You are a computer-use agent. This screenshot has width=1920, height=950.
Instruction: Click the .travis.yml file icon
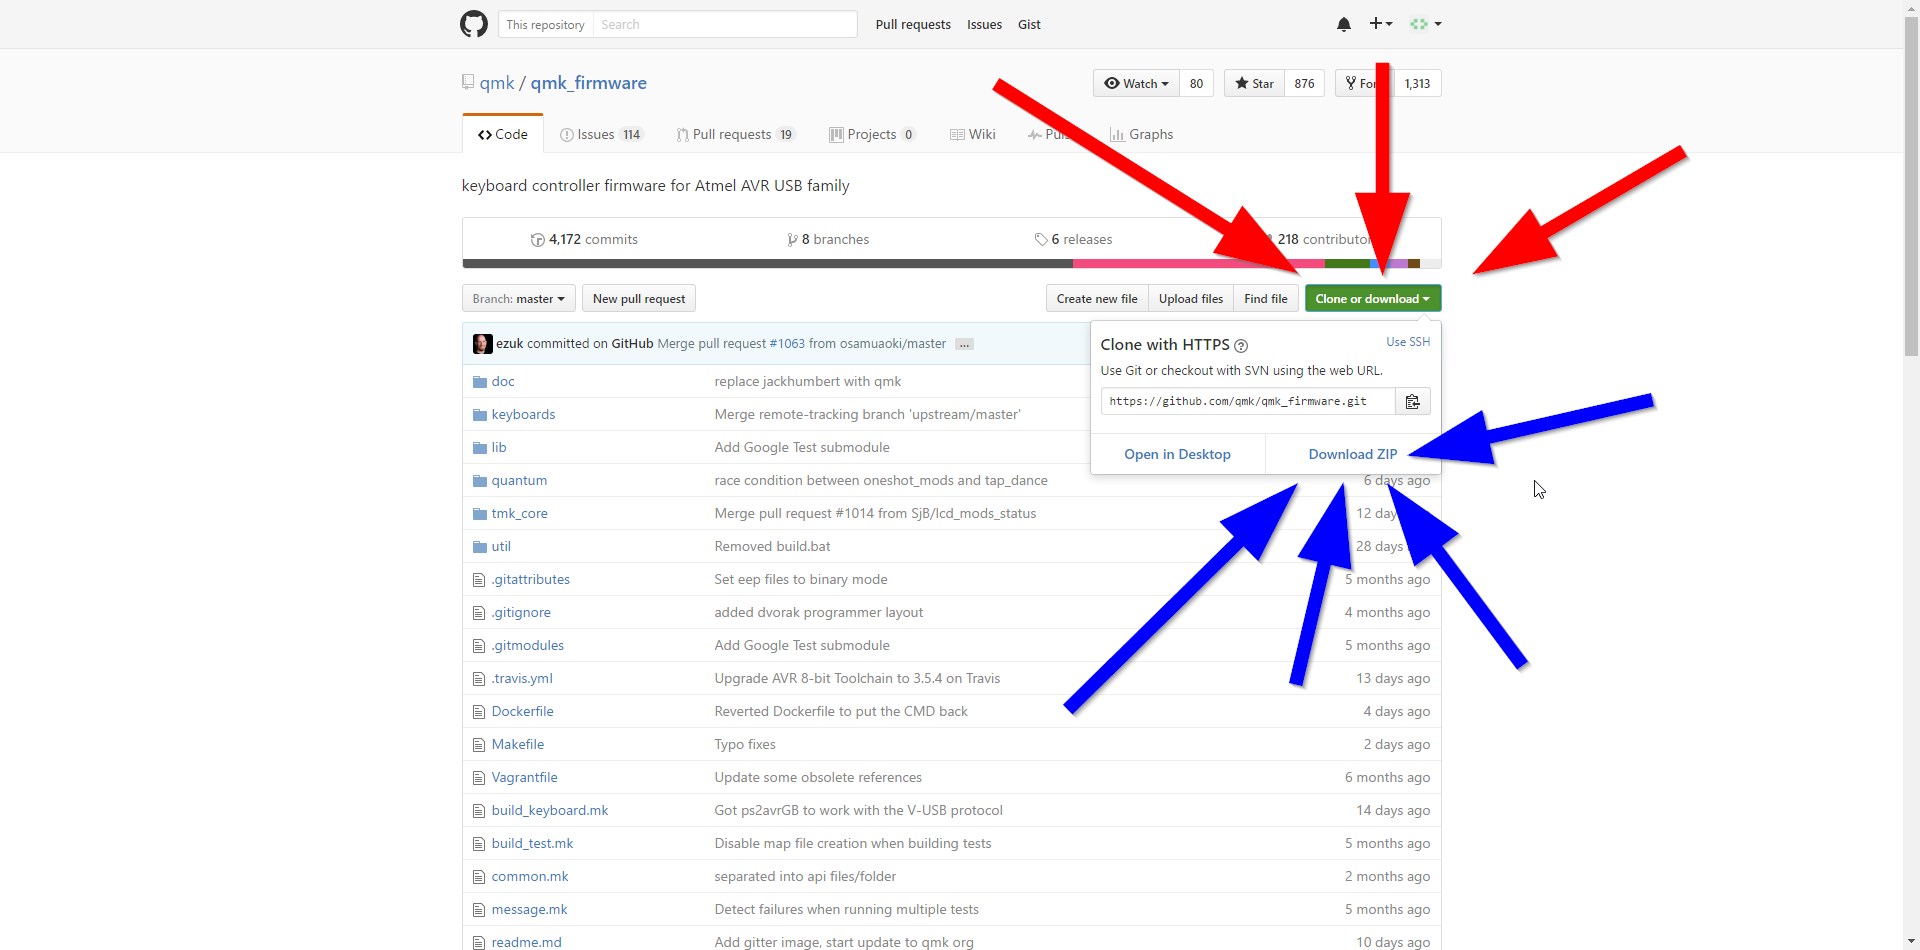pos(479,679)
